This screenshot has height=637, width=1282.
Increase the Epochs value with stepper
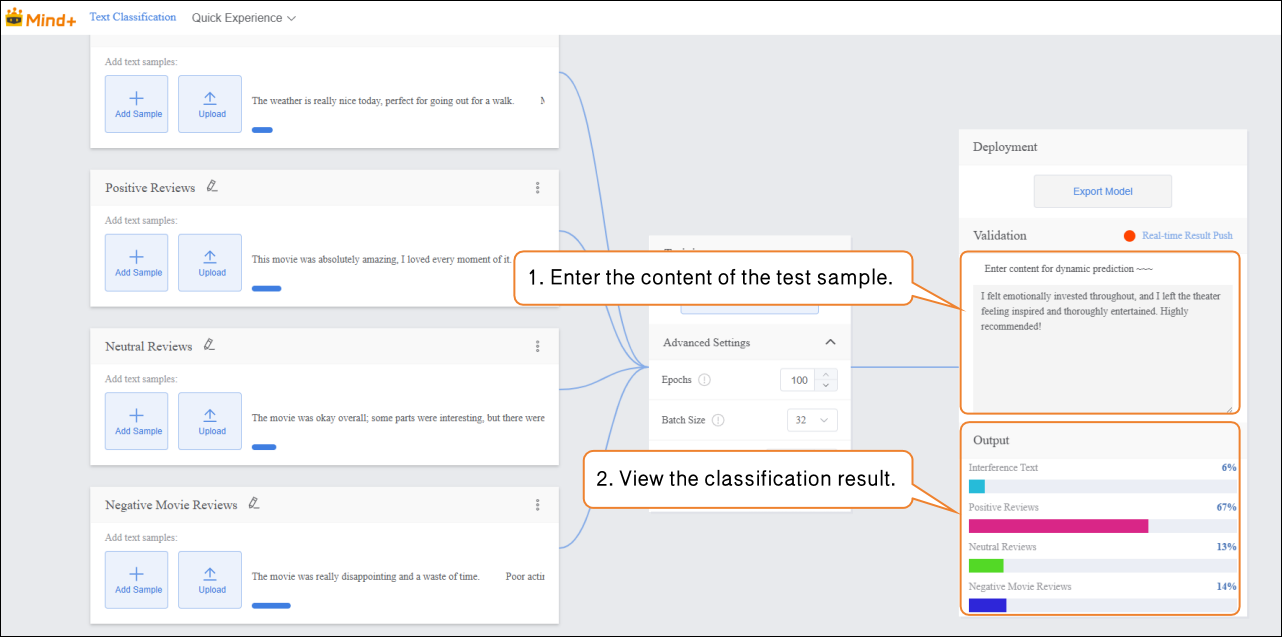point(825,375)
